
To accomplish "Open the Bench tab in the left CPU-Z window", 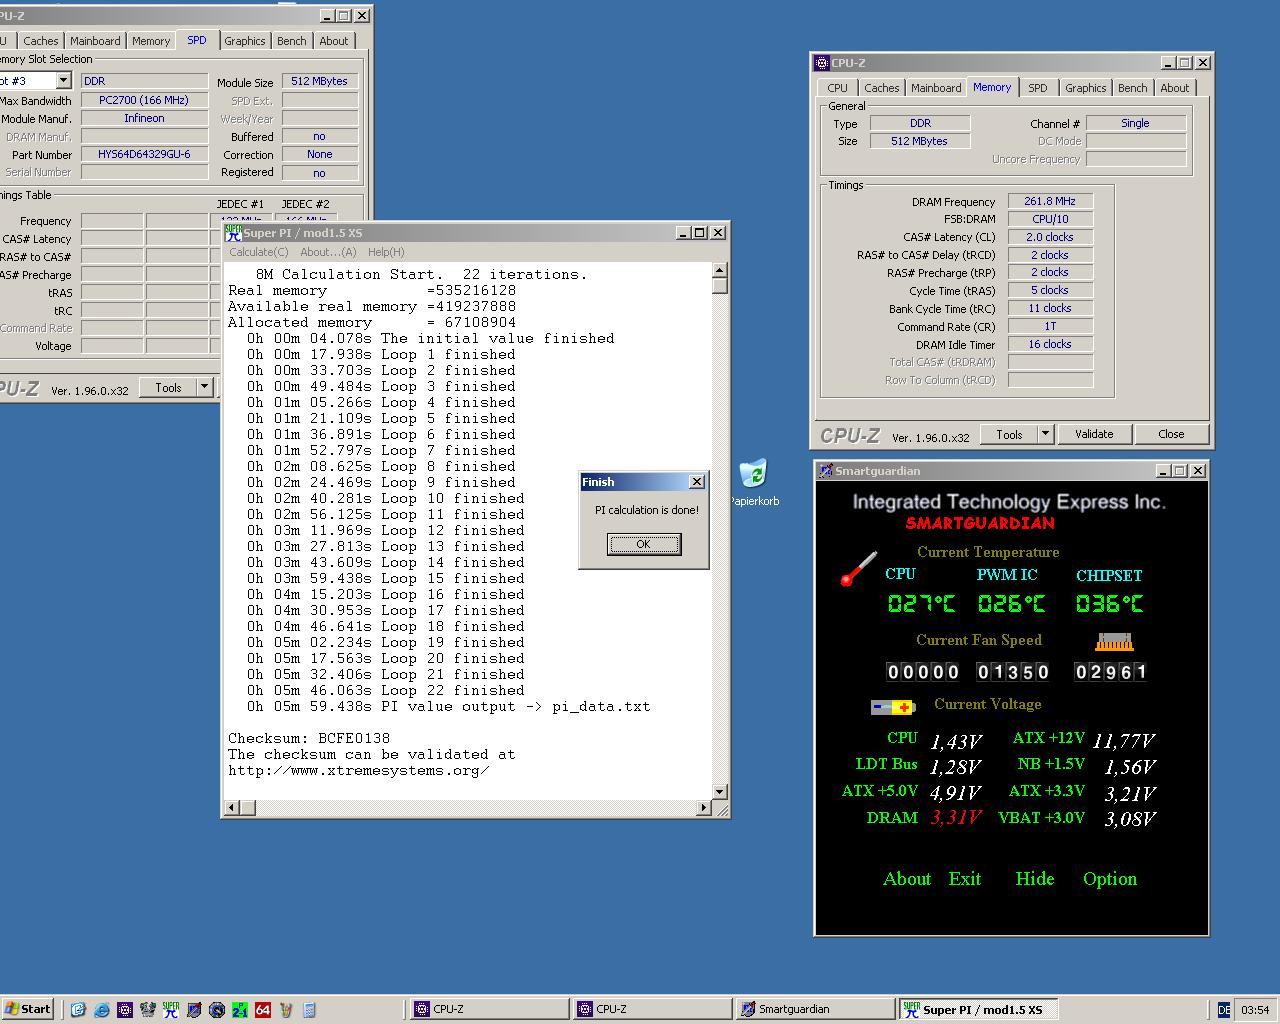I will [x=291, y=41].
